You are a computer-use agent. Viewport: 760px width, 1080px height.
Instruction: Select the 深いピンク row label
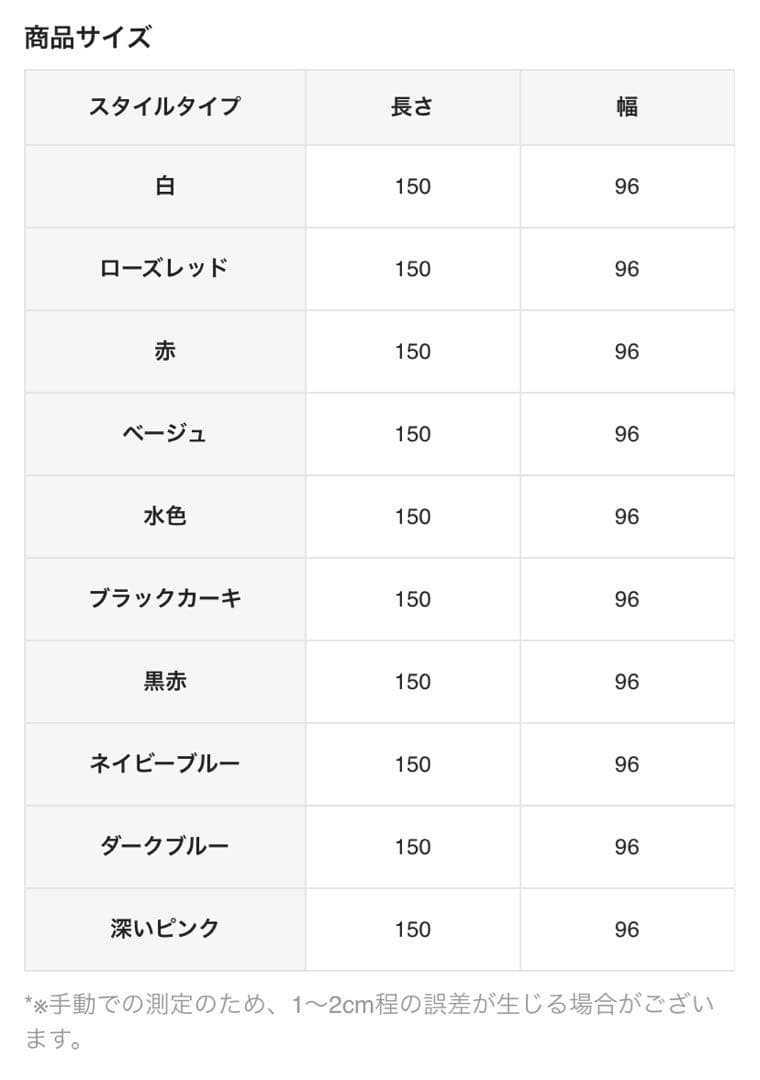(x=165, y=928)
